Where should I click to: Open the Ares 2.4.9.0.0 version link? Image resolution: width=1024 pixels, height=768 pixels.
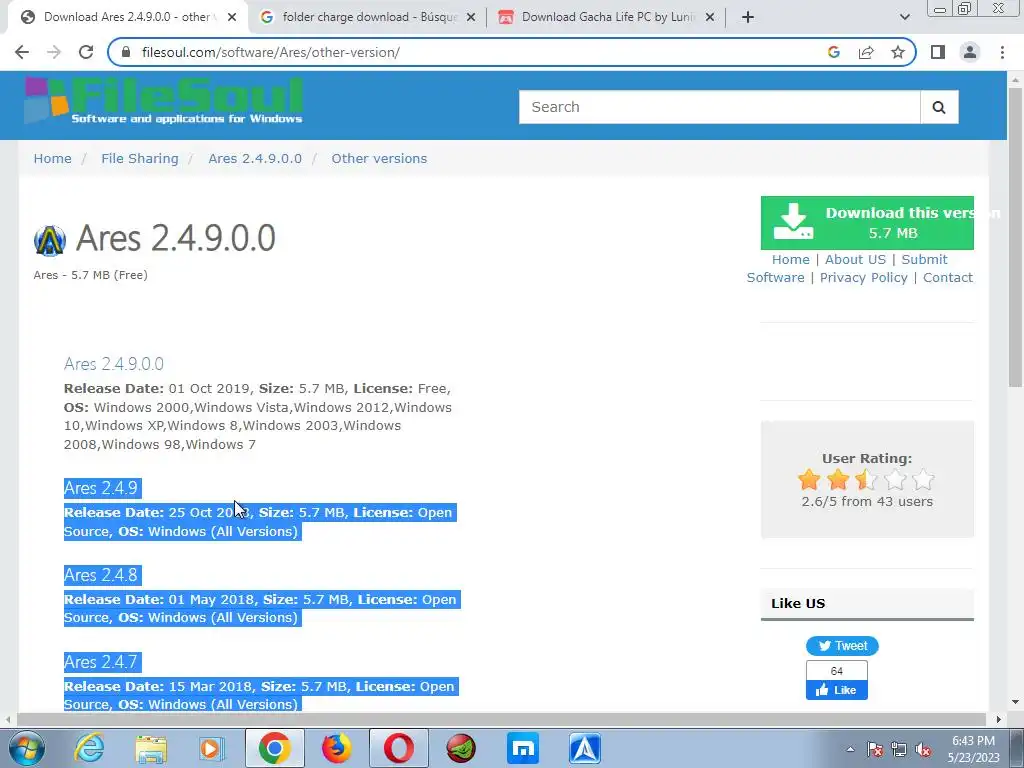point(114,364)
